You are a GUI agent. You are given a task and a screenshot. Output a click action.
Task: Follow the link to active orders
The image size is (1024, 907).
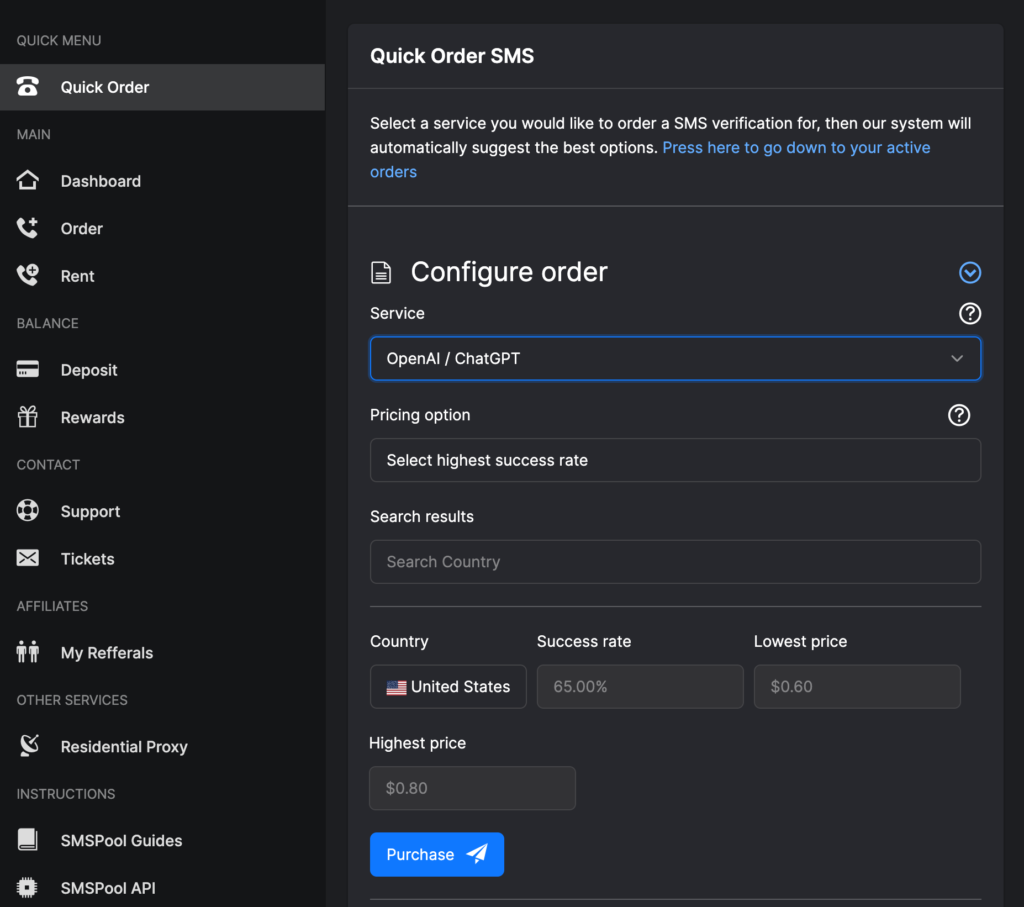coord(650,159)
